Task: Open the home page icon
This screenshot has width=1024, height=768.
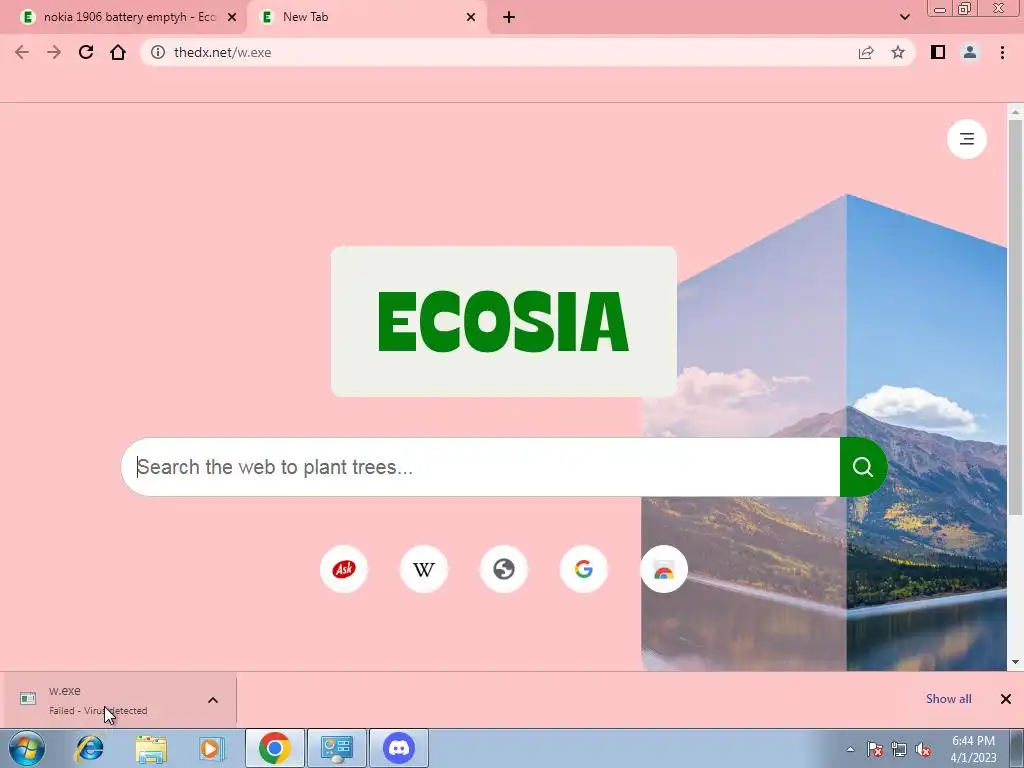Action: point(118,52)
